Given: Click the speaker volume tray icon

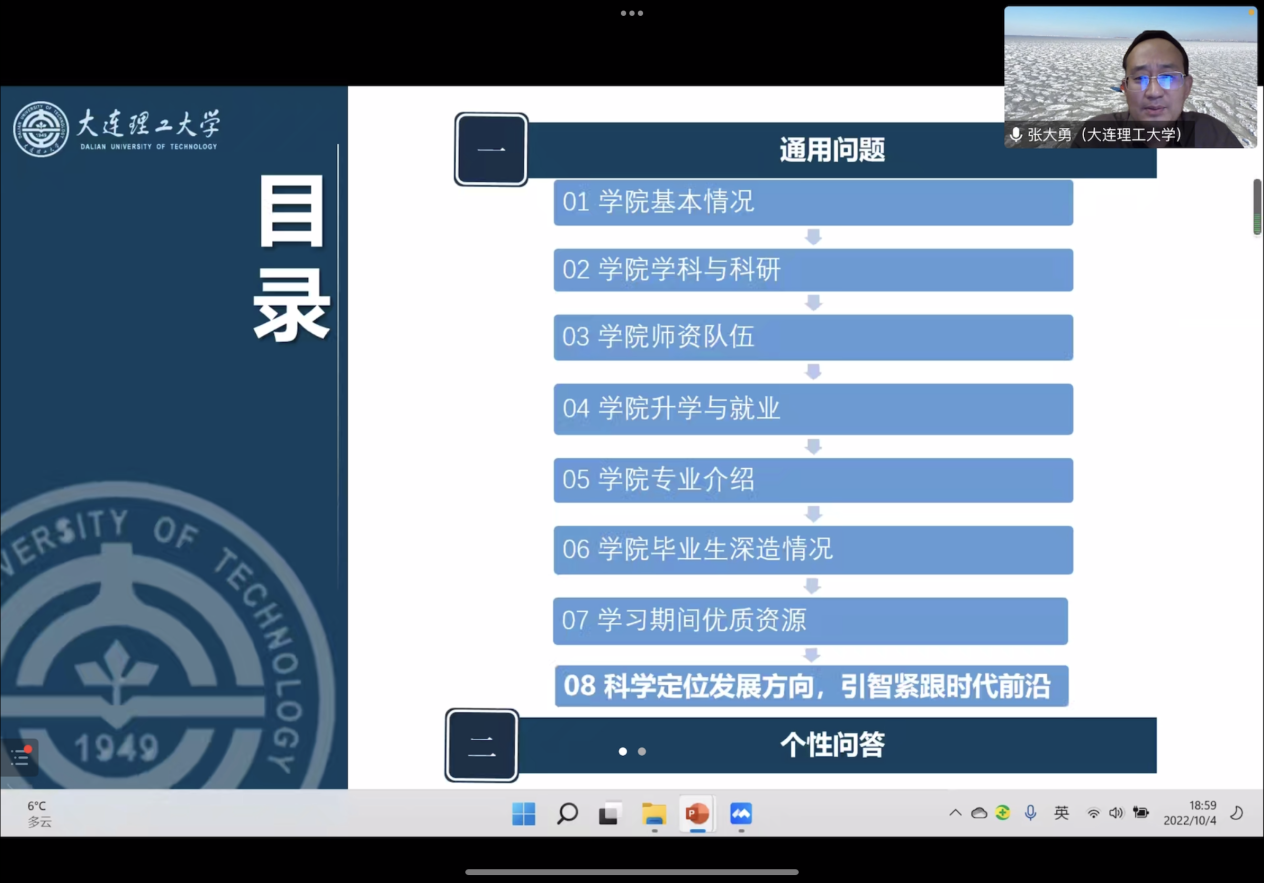Looking at the screenshot, I should click(x=1116, y=813).
